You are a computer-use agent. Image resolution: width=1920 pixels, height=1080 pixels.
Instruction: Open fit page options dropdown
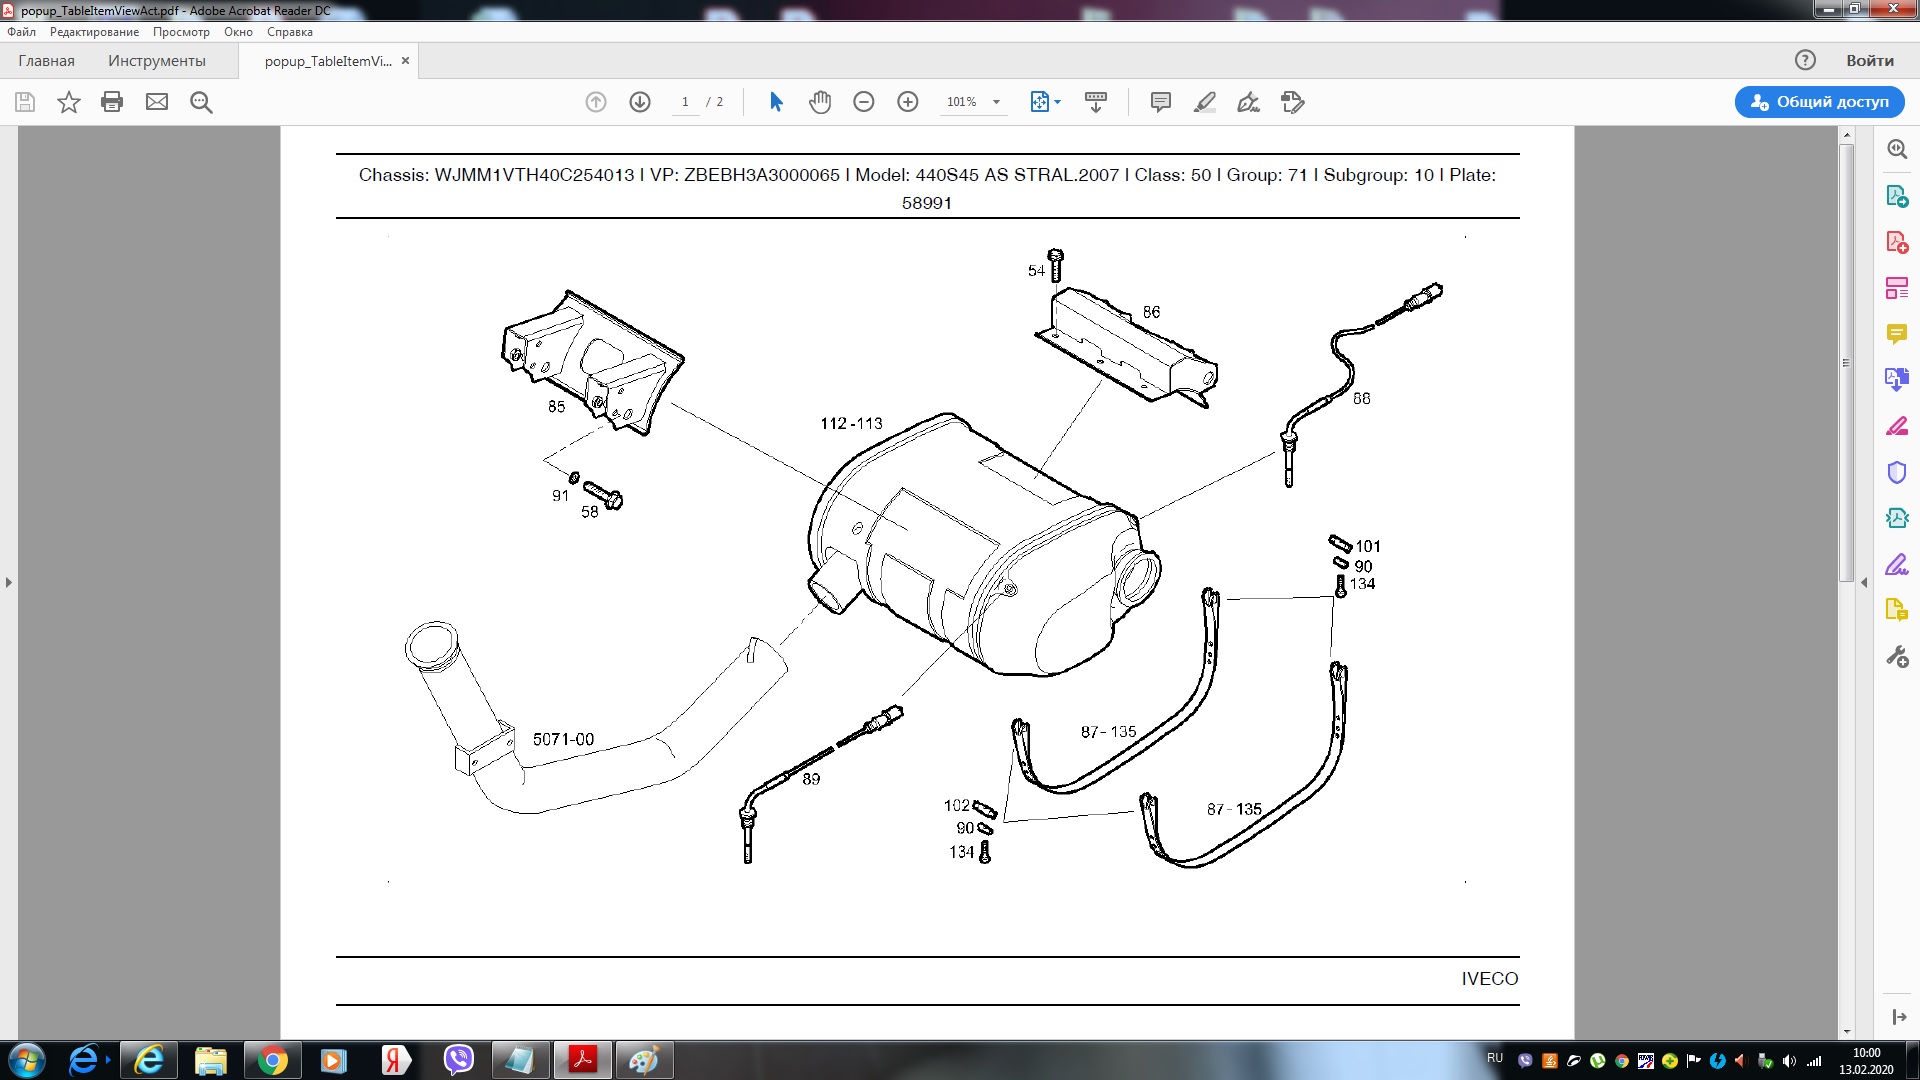point(1057,102)
